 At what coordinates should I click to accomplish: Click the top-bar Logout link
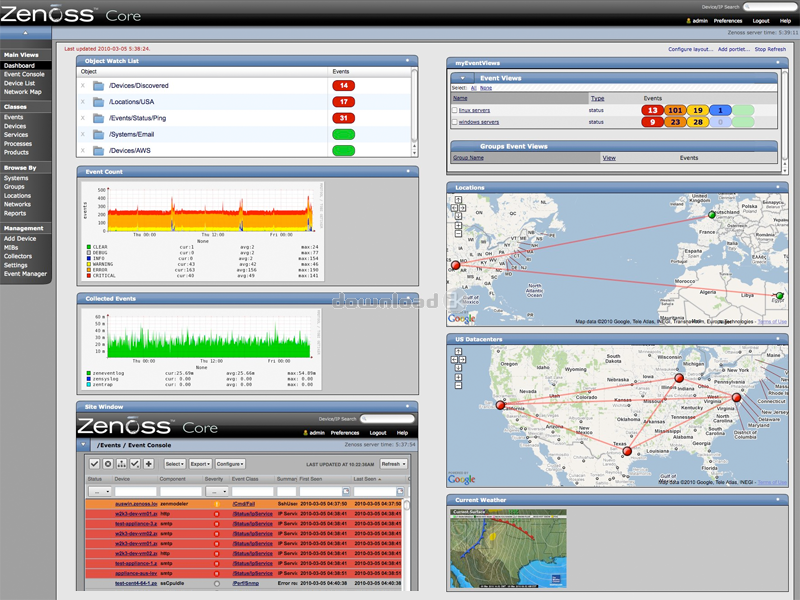(x=761, y=21)
